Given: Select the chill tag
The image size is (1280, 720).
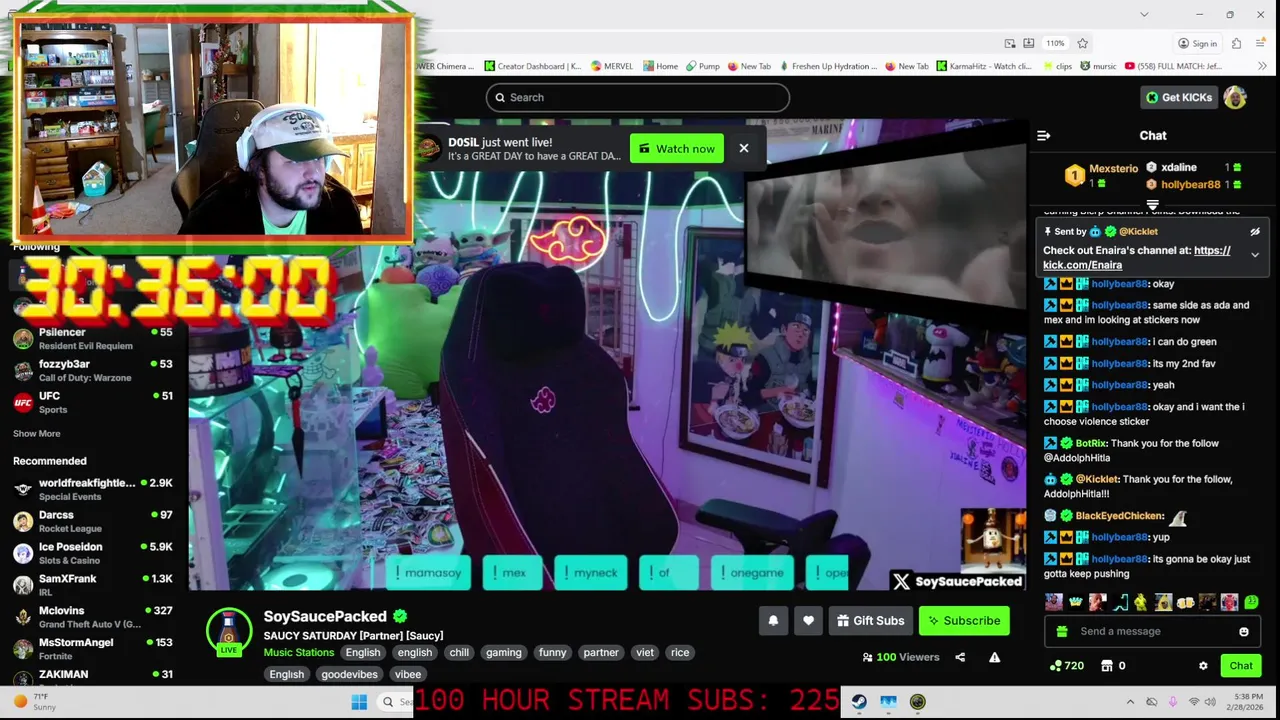Looking at the screenshot, I should (459, 653).
